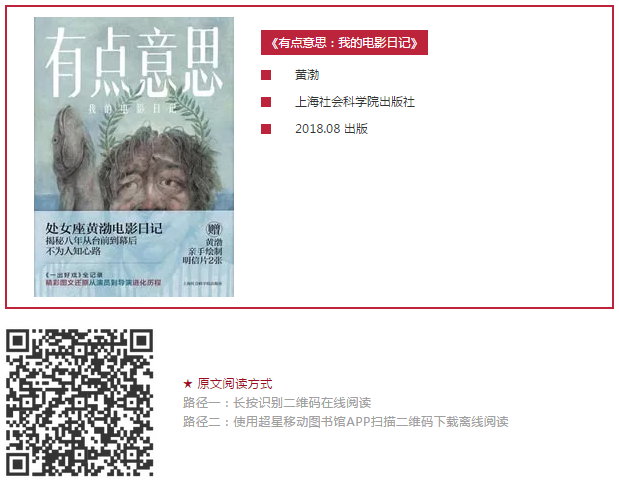Click the large 有点意思 cover title
The height and width of the screenshot is (483, 619).
click(x=132, y=62)
